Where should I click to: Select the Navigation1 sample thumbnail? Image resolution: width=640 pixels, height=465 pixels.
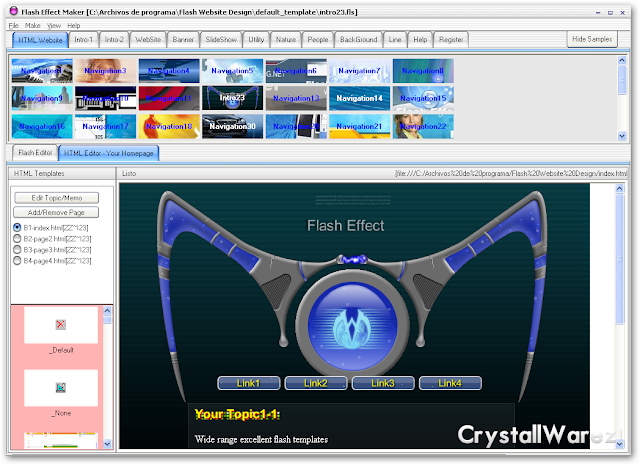click(x=42, y=71)
